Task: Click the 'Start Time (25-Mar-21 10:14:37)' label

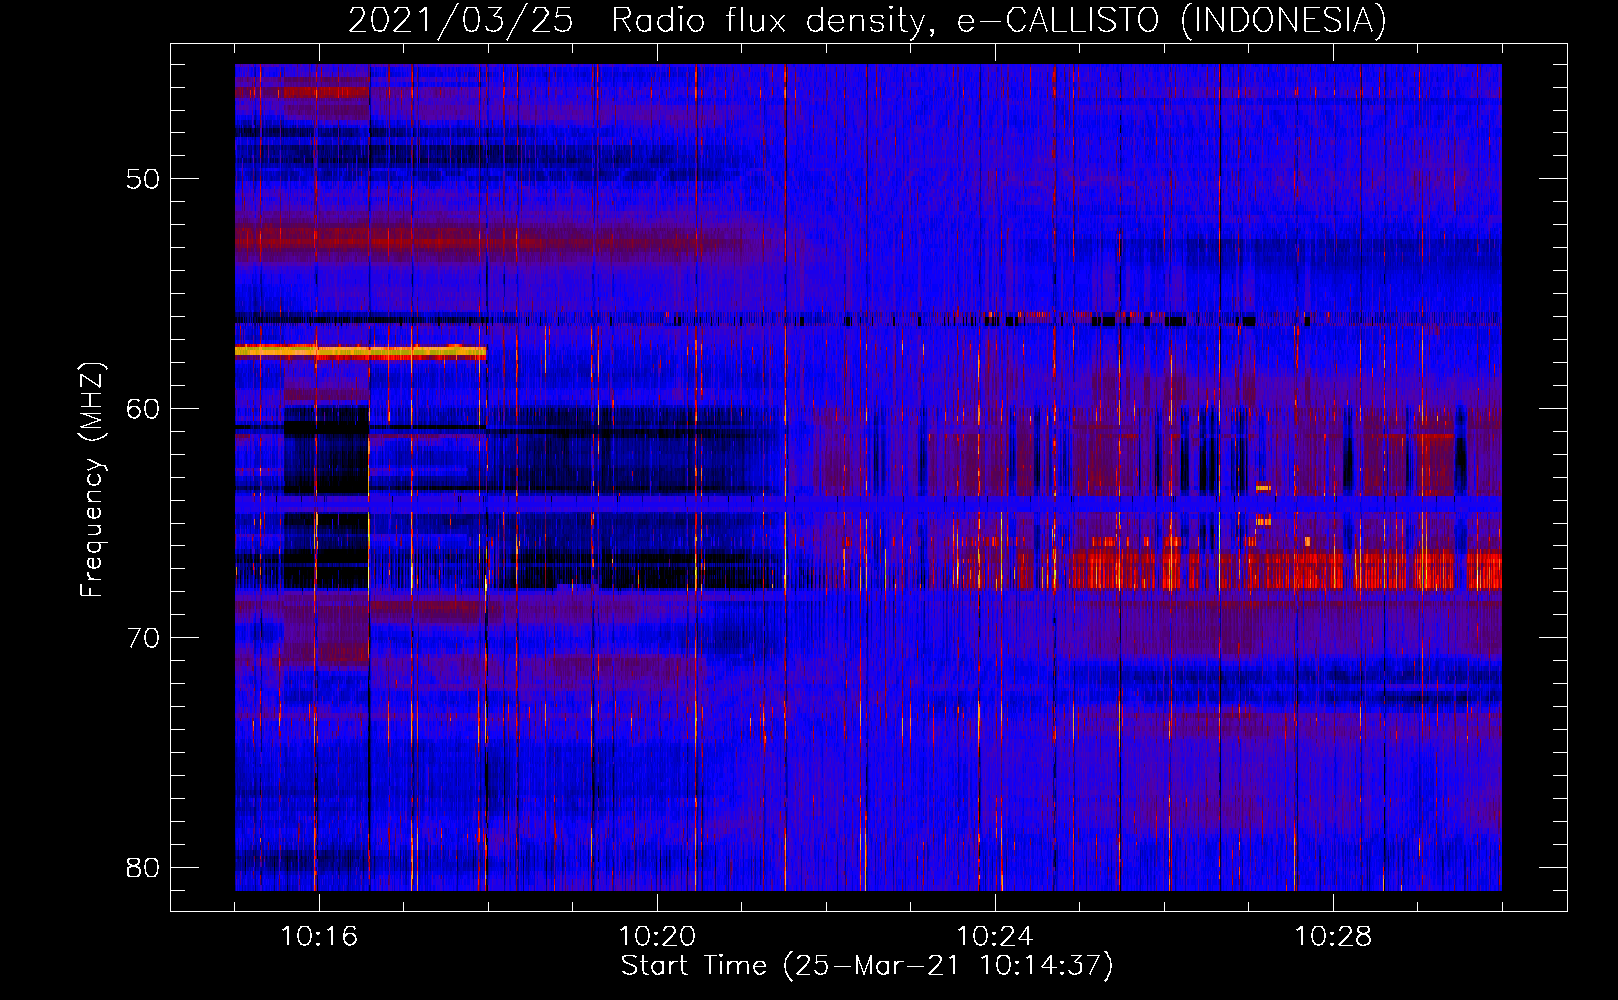Action: click(x=867, y=966)
